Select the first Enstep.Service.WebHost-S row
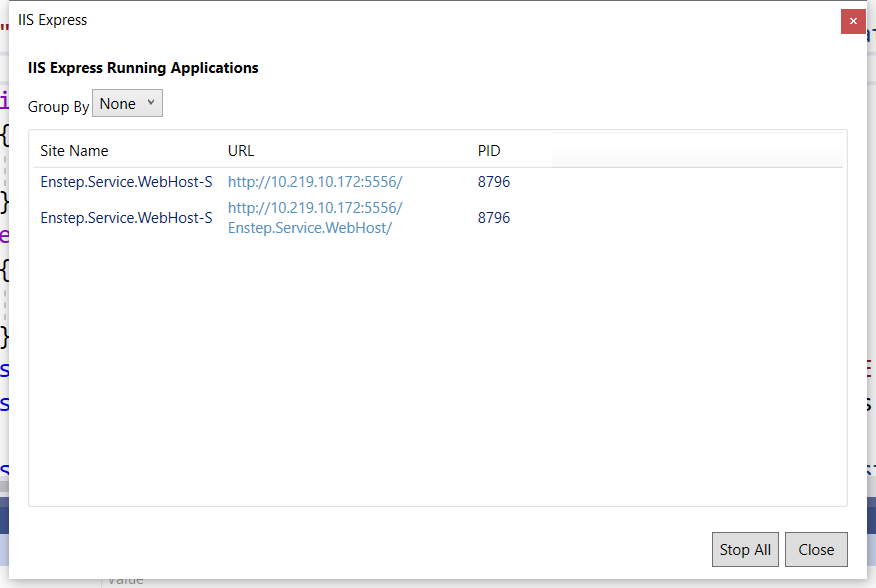Viewport: 876px width, 588px height. point(126,182)
